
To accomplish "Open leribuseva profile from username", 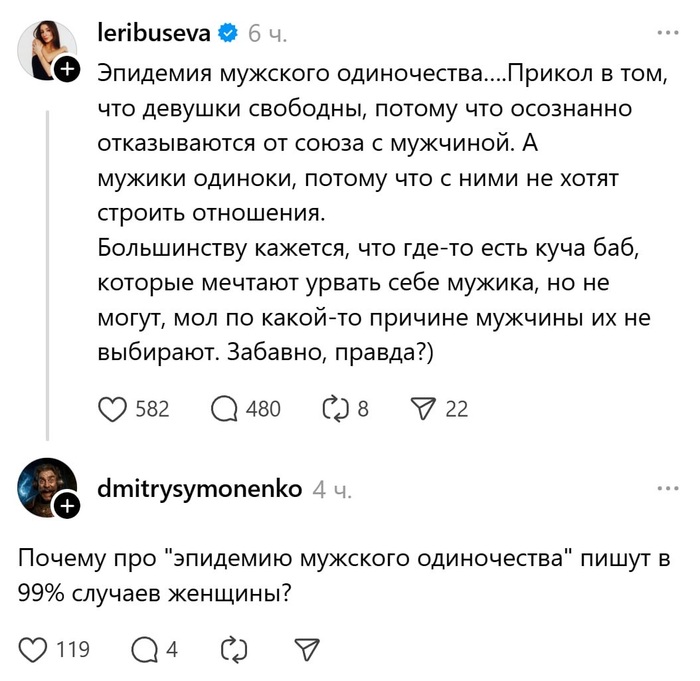I will click(x=154, y=33).
